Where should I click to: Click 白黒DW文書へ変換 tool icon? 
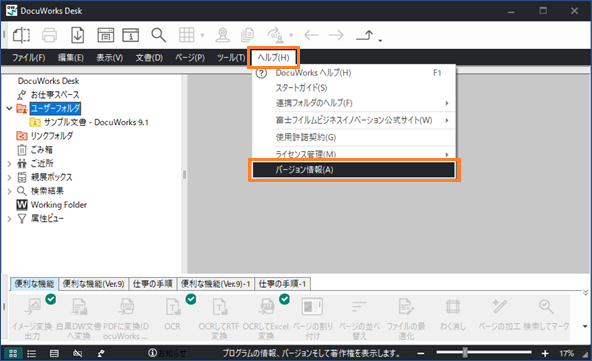pyautogui.click(x=79, y=307)
